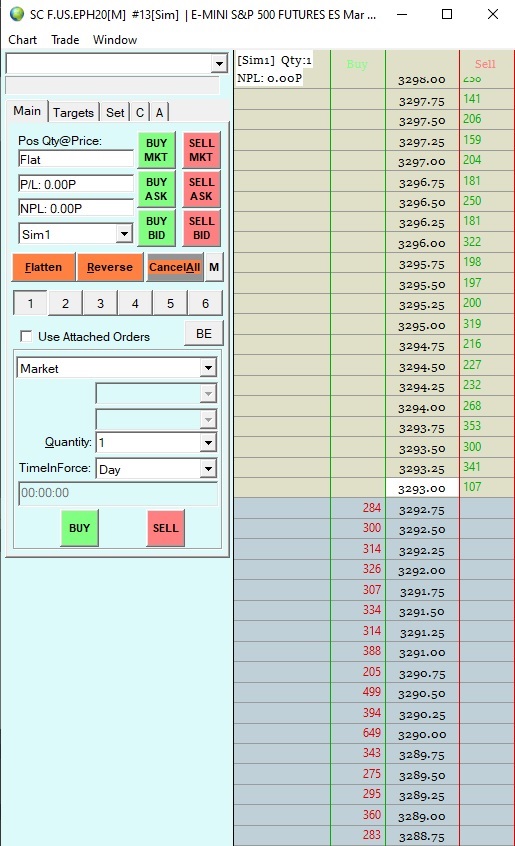Enable Use Attached Orders checkbox
This screenshot has height=846, width=515.
pyautogui.click(x=26, y=337)
